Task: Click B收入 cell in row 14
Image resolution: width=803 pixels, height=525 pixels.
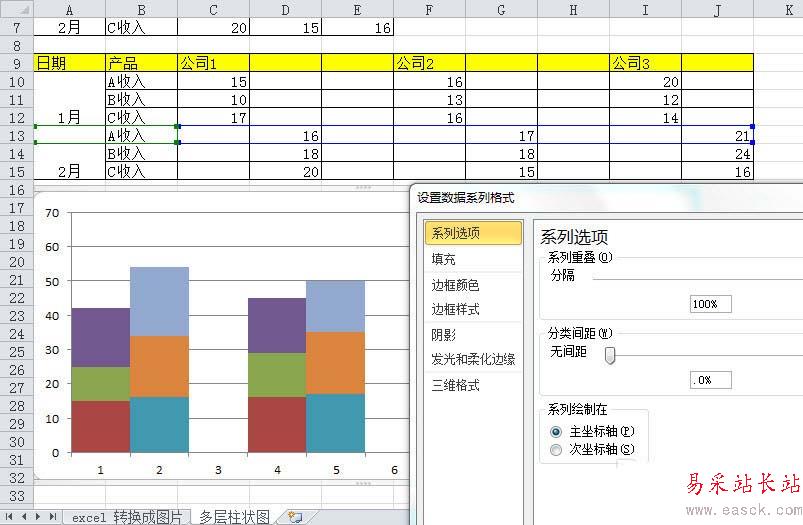Action: [x=141, y=153]
